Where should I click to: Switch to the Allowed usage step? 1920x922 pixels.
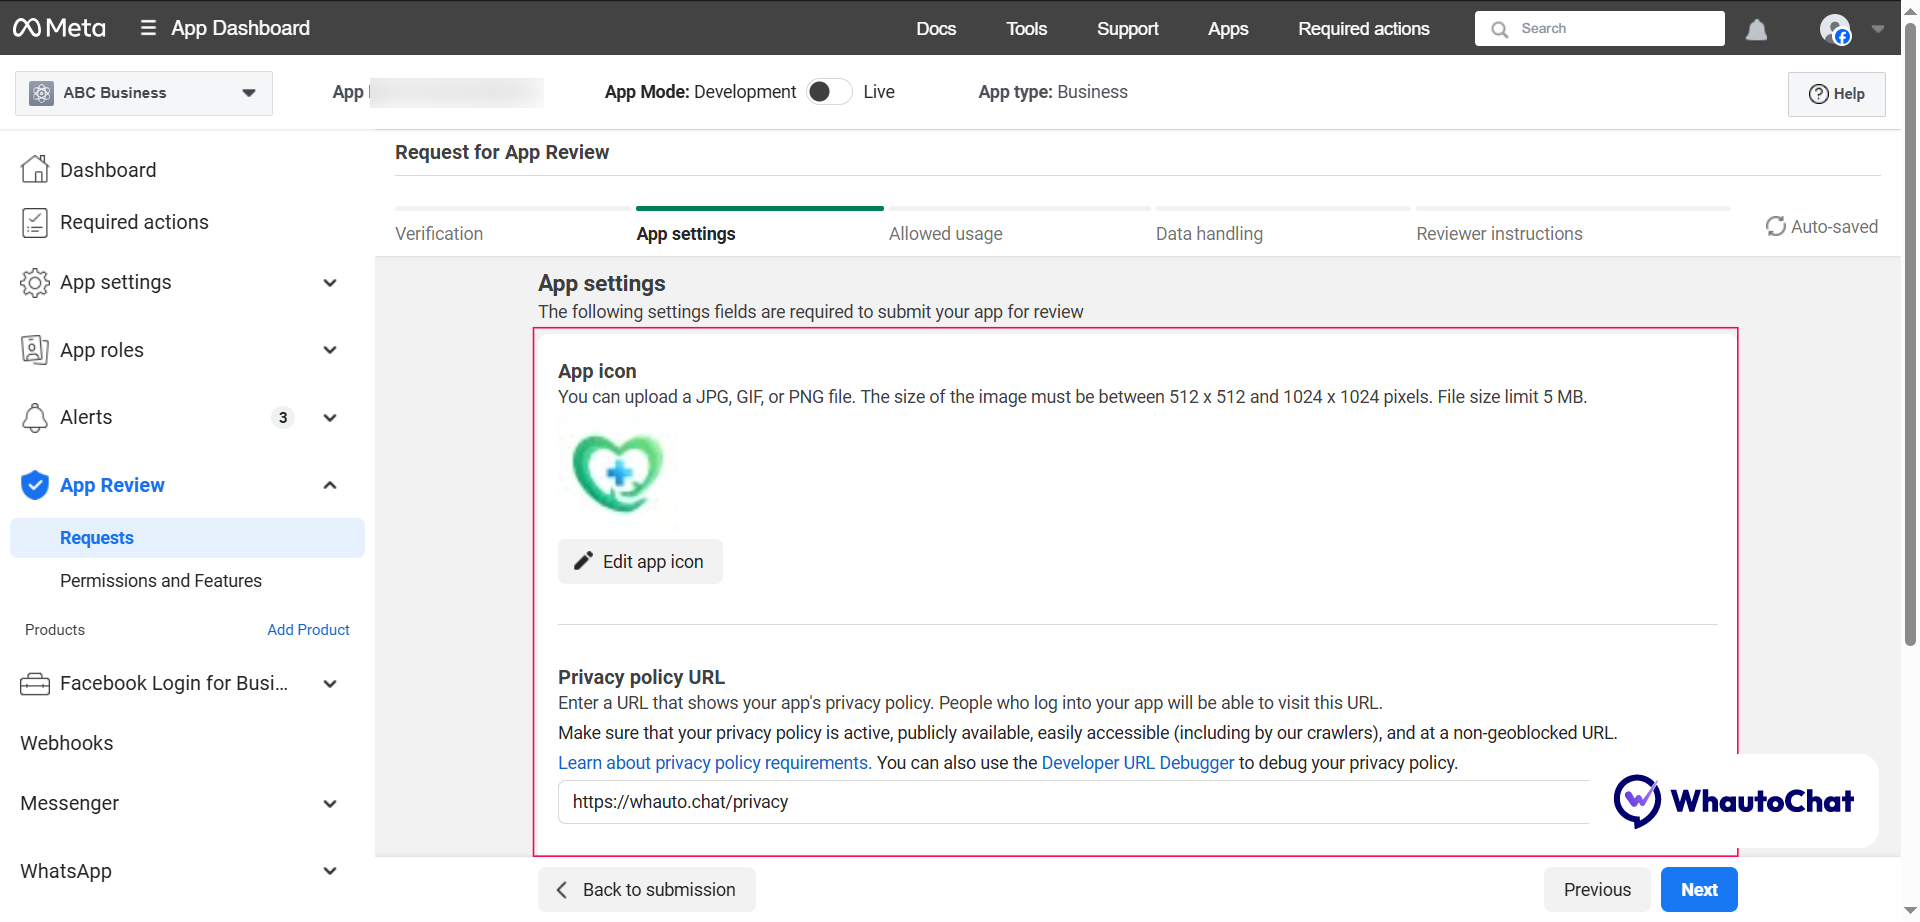click(945, 234)
